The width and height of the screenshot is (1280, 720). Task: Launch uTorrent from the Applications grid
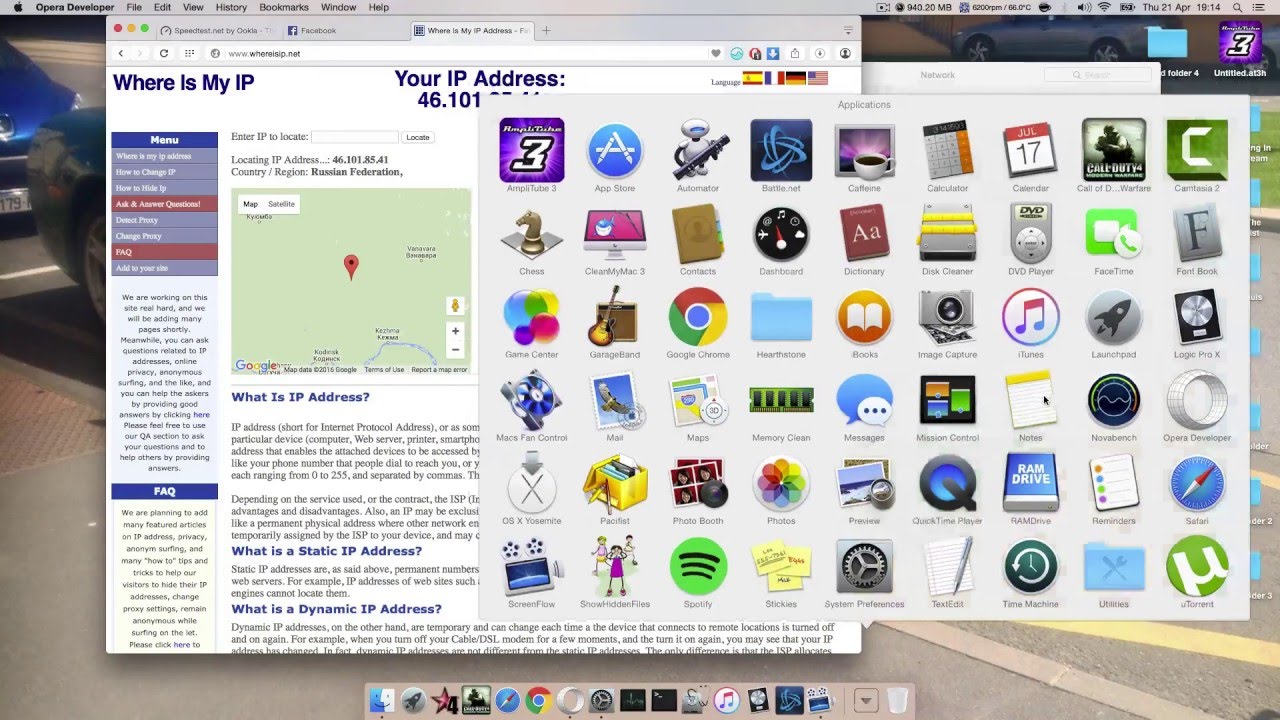tap(1197, 565)
